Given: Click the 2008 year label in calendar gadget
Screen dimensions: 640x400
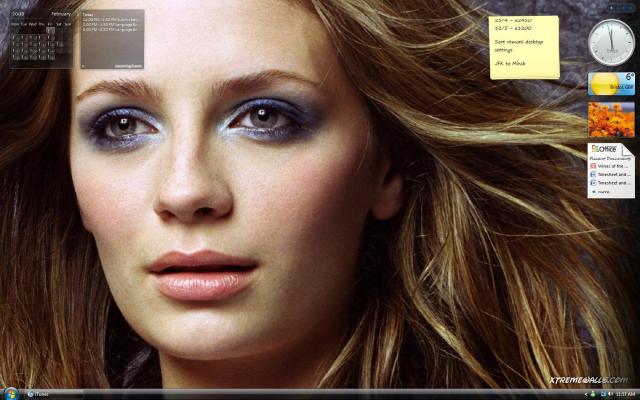Looking at the screenshot, I should (x=18, y=14).
